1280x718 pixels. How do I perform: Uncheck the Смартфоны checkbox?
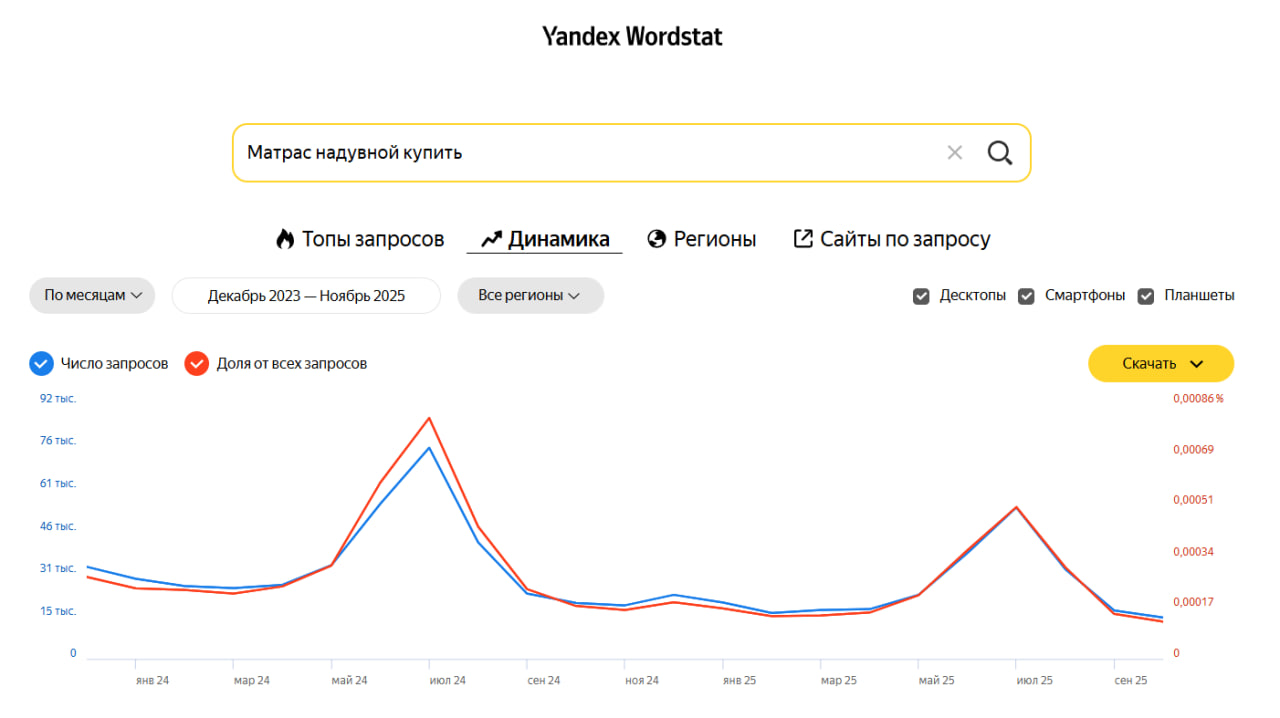[x=1026, y=296]
